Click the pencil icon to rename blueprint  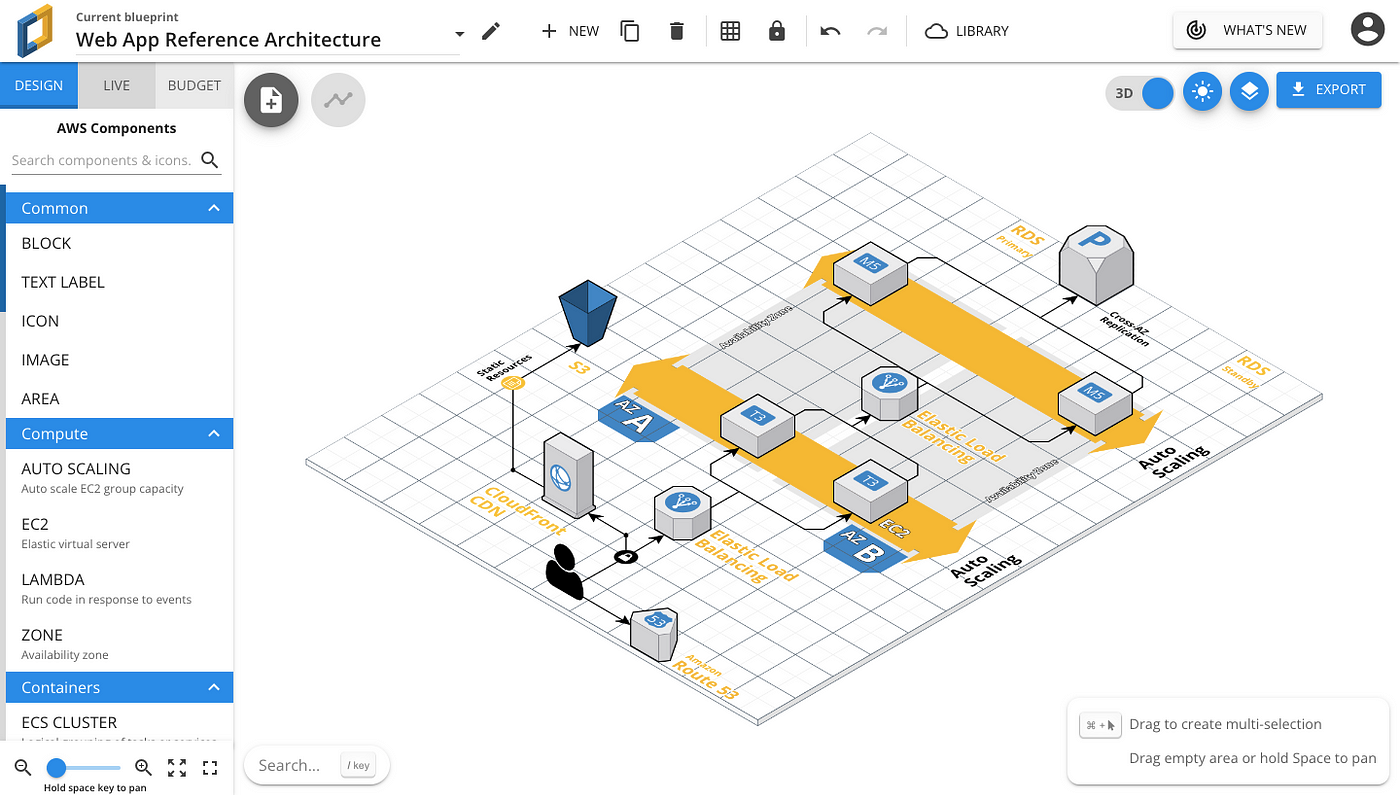click(x=490, y=31)
